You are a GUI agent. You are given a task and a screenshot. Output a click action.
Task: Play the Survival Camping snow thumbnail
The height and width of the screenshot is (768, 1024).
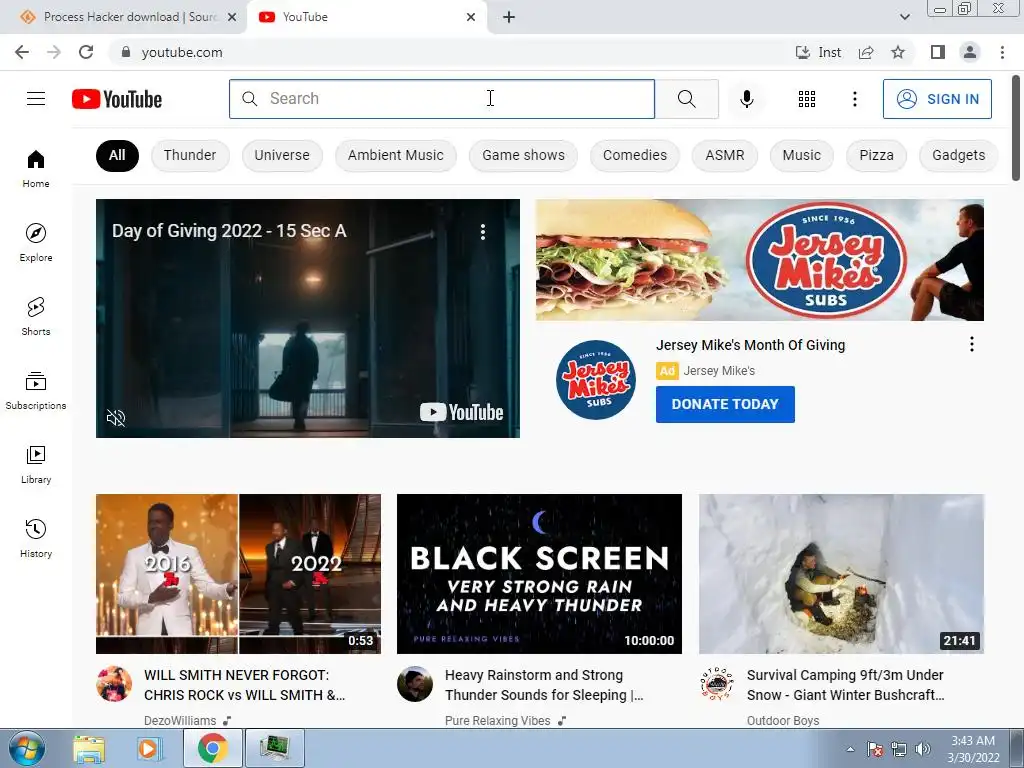point(841,574)
